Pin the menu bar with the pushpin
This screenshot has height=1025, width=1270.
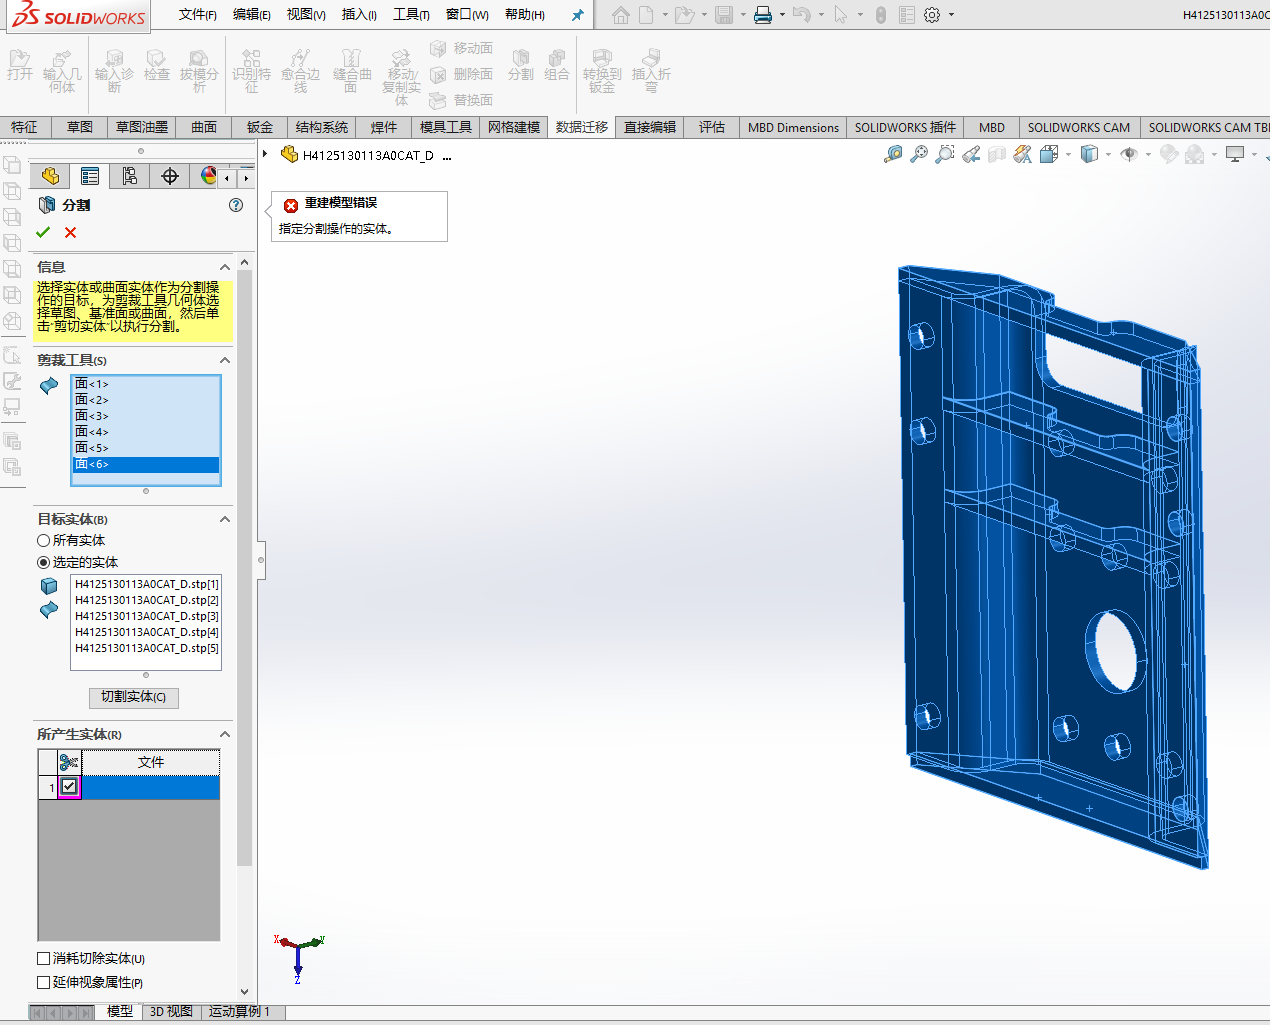[x=577, y=15]
